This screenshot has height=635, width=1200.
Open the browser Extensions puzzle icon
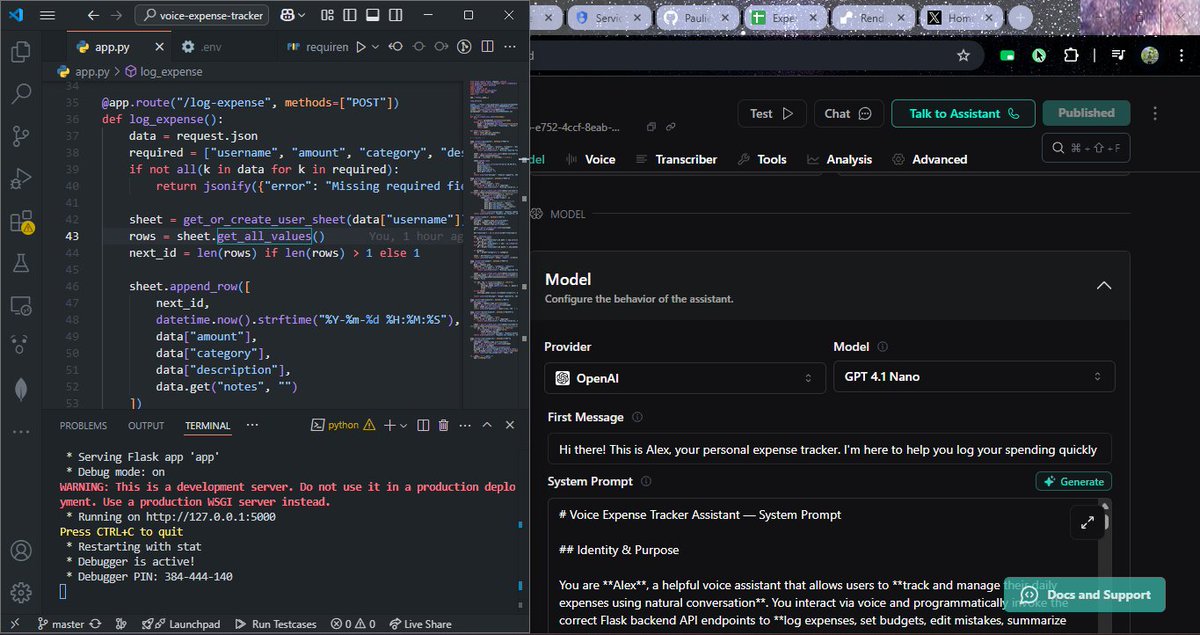[1071, 56]
